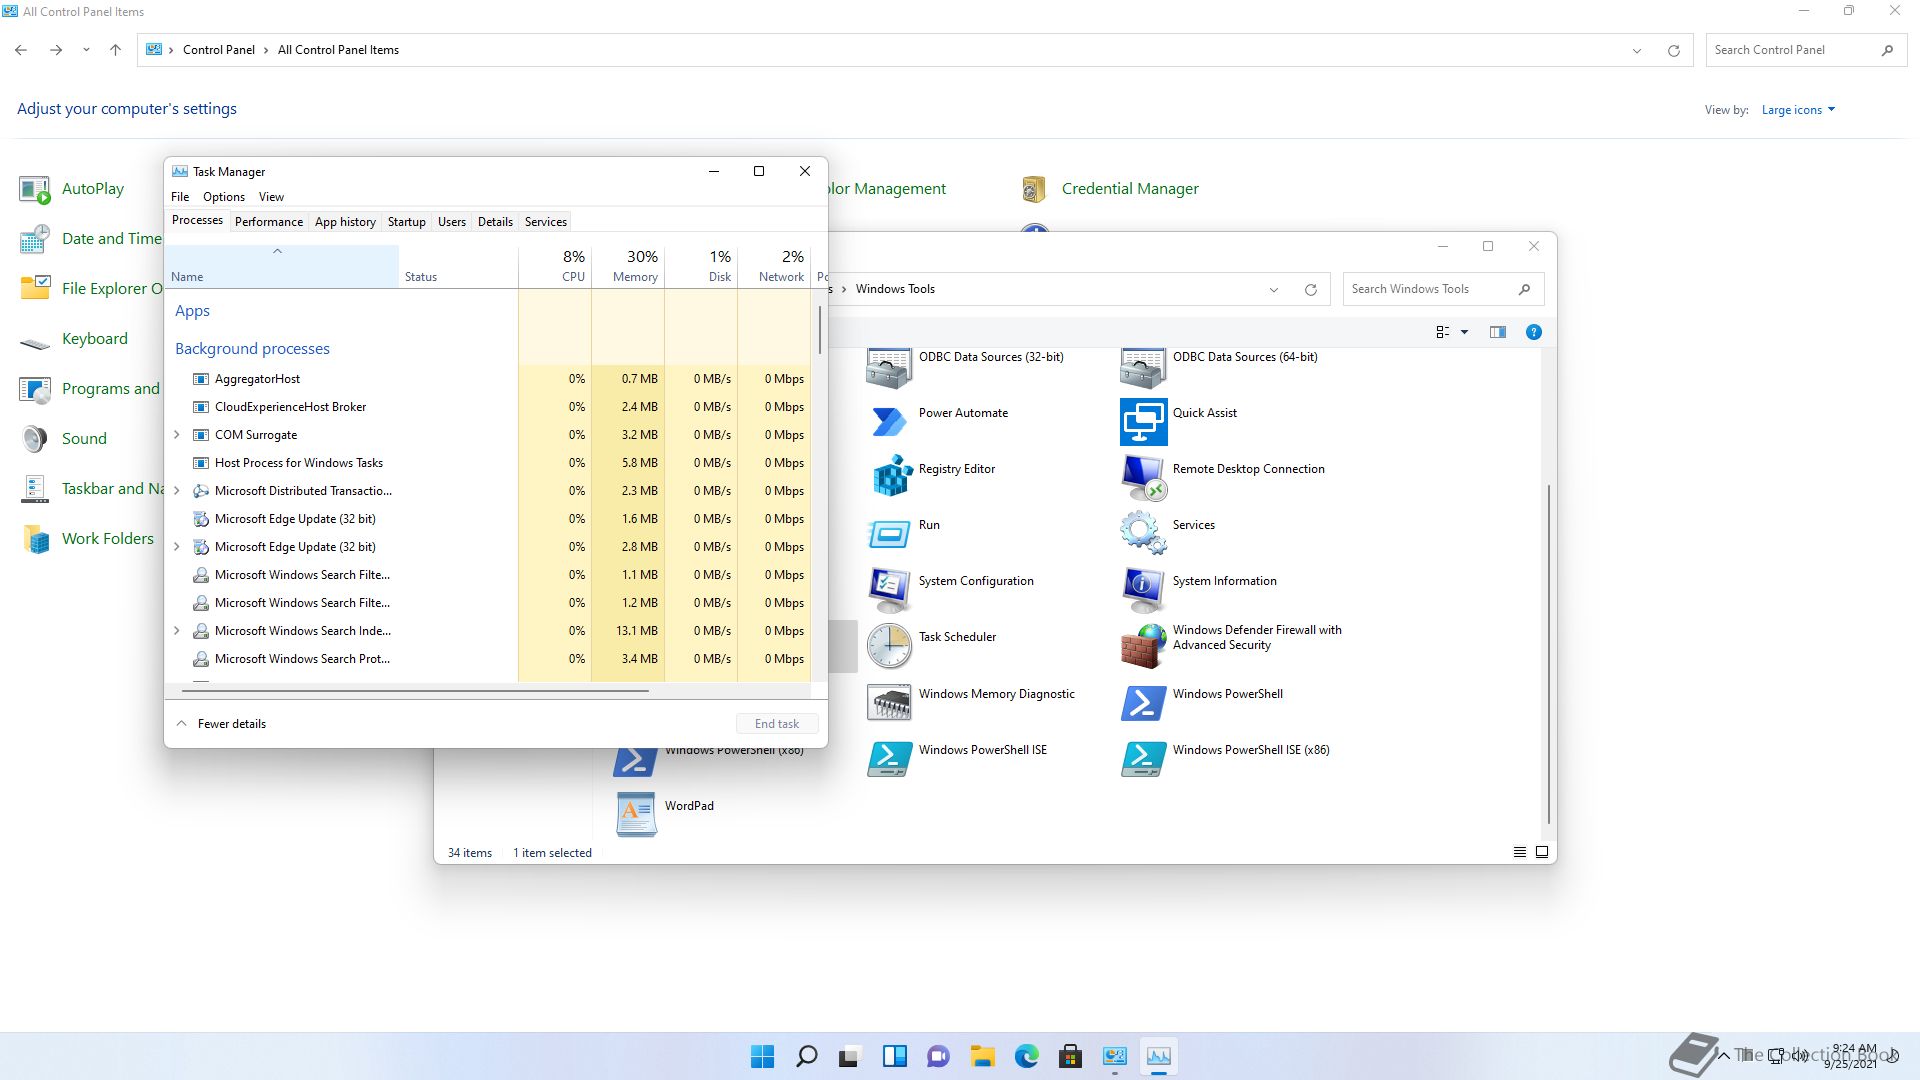Open Remote Desktop Connection icon

1143,477
